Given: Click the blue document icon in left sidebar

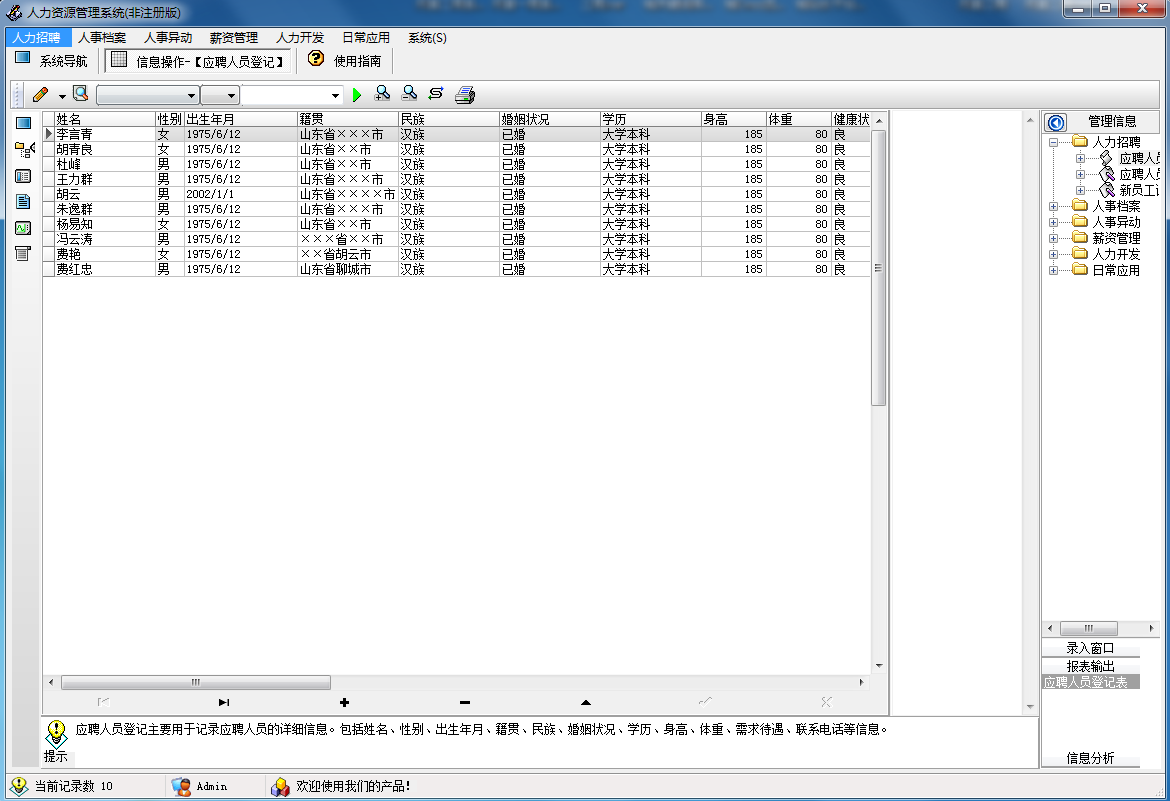Looking at the screenshot, I should [x=23, y=202].
